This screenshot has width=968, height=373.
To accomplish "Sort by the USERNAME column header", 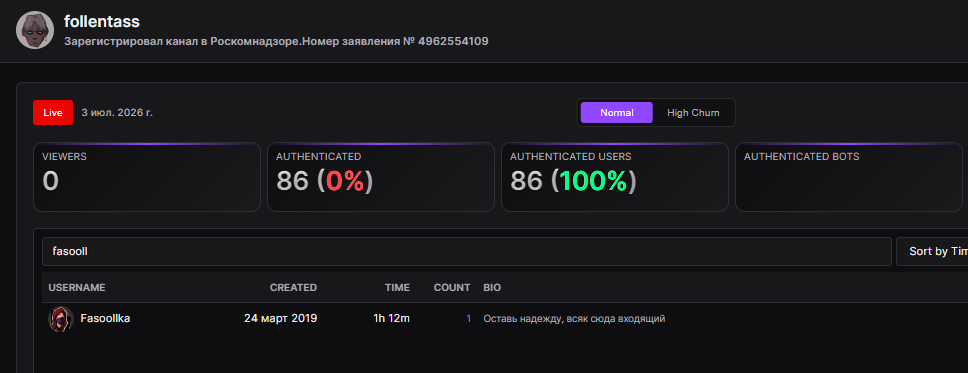I will tap(77, 288).
